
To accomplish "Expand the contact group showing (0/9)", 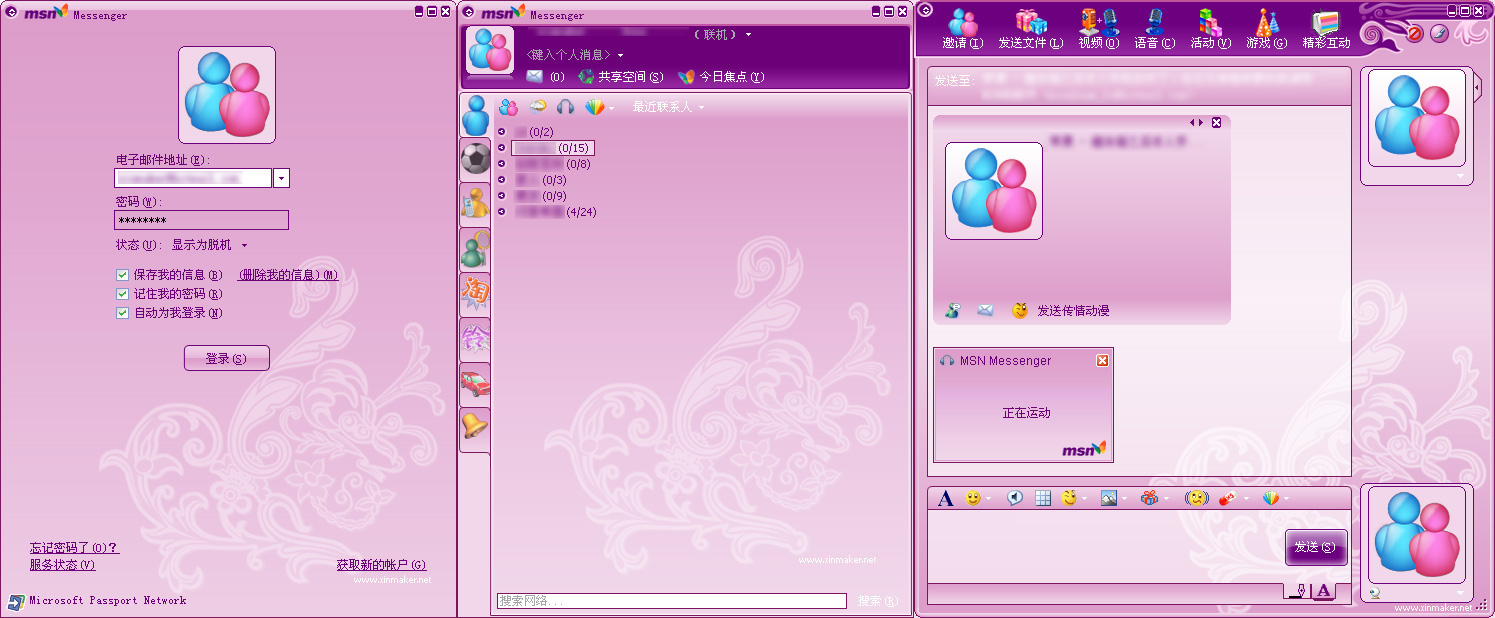I will (502, 196).
